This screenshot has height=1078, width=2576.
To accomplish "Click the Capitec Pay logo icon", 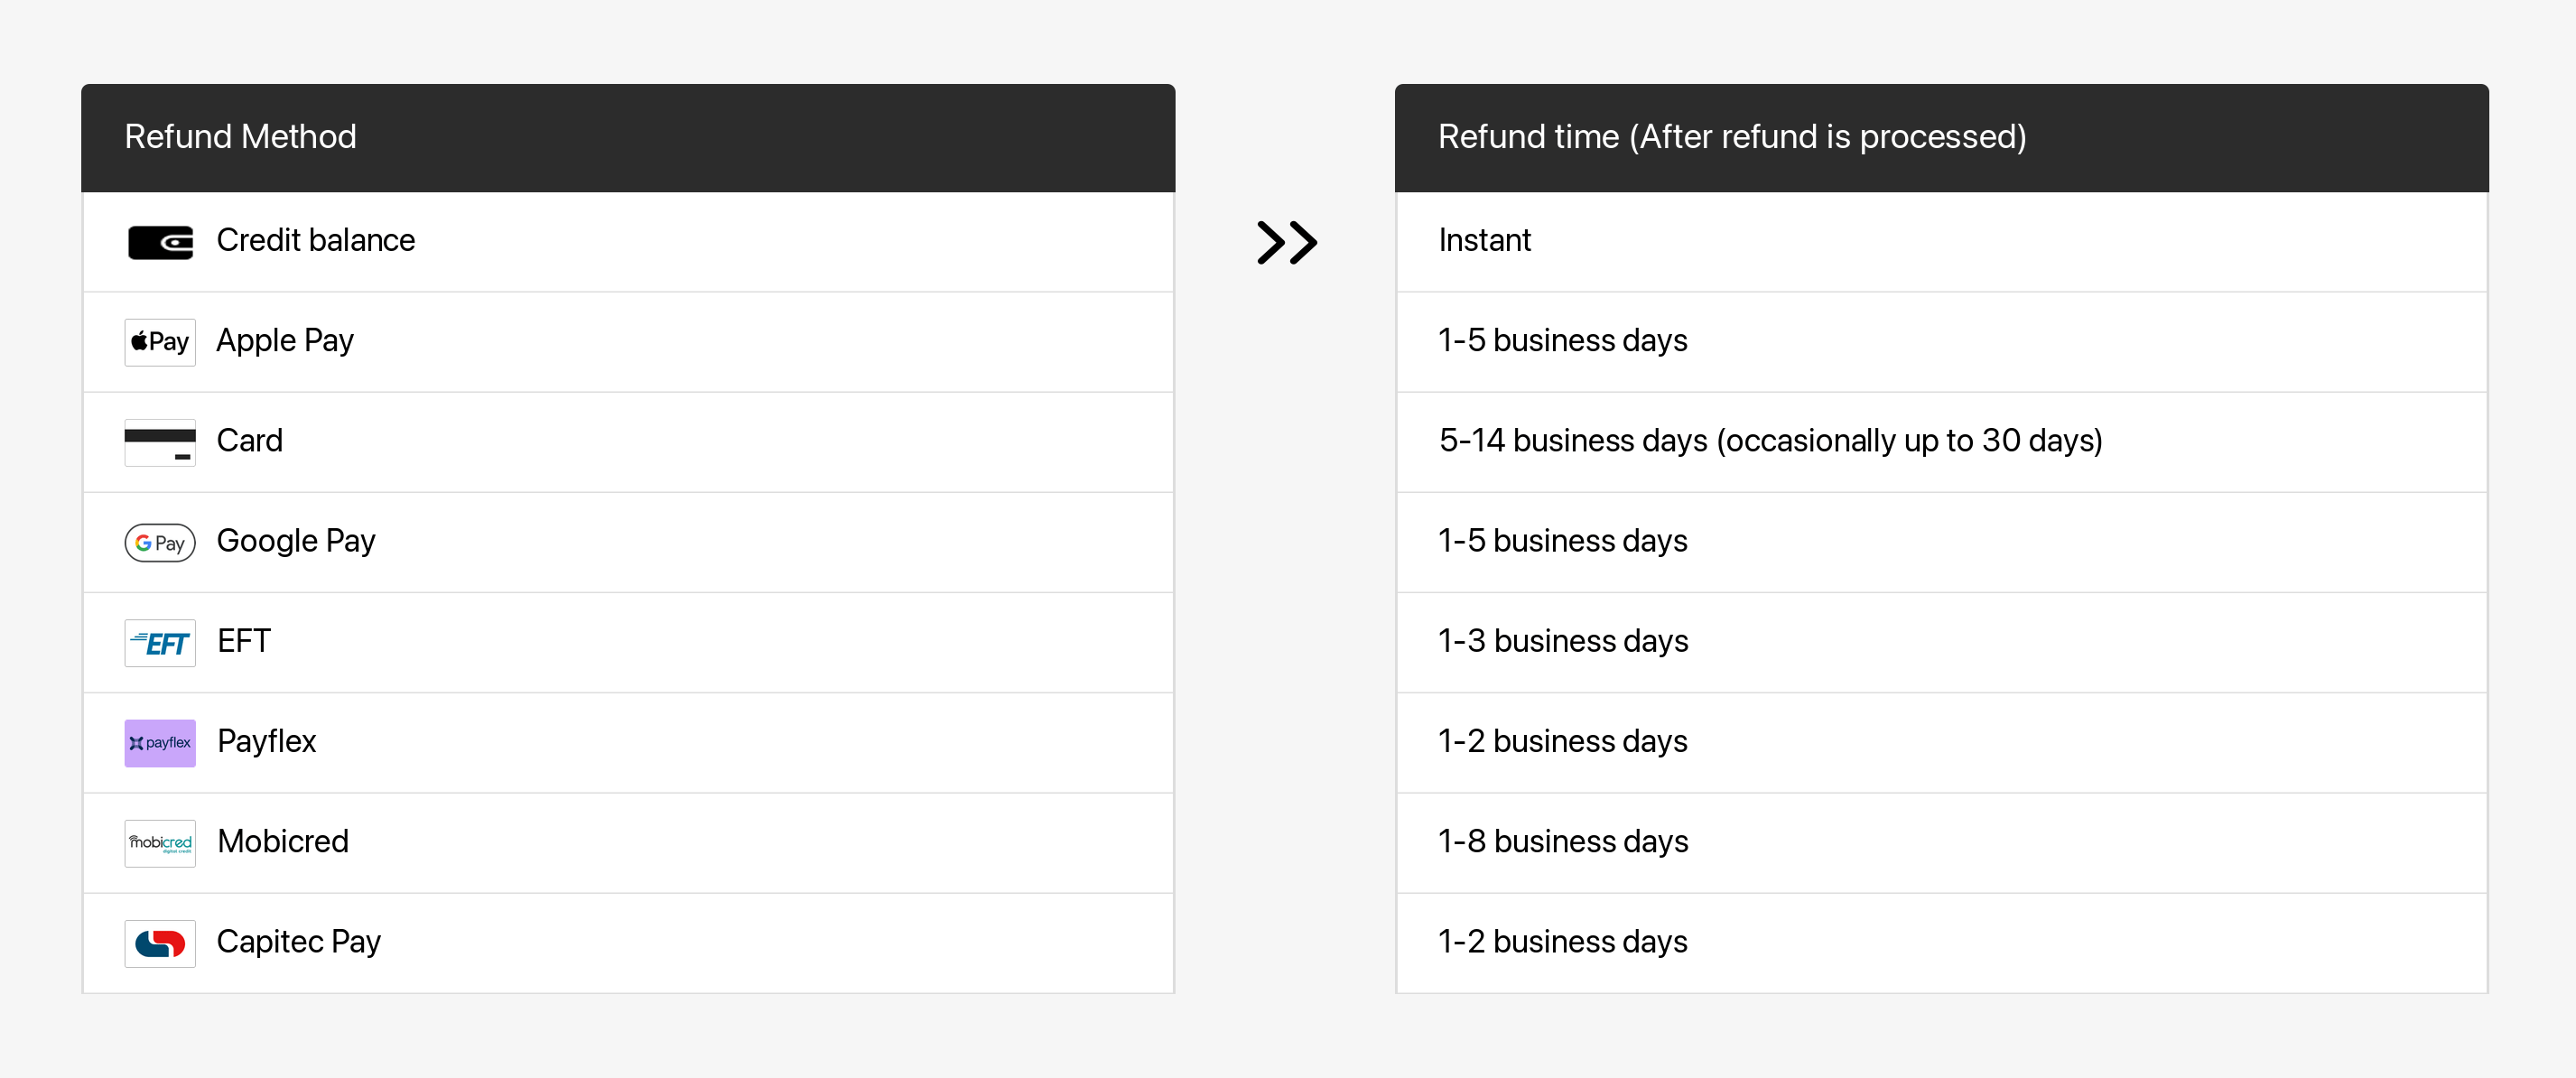I will tap(160, 942).
